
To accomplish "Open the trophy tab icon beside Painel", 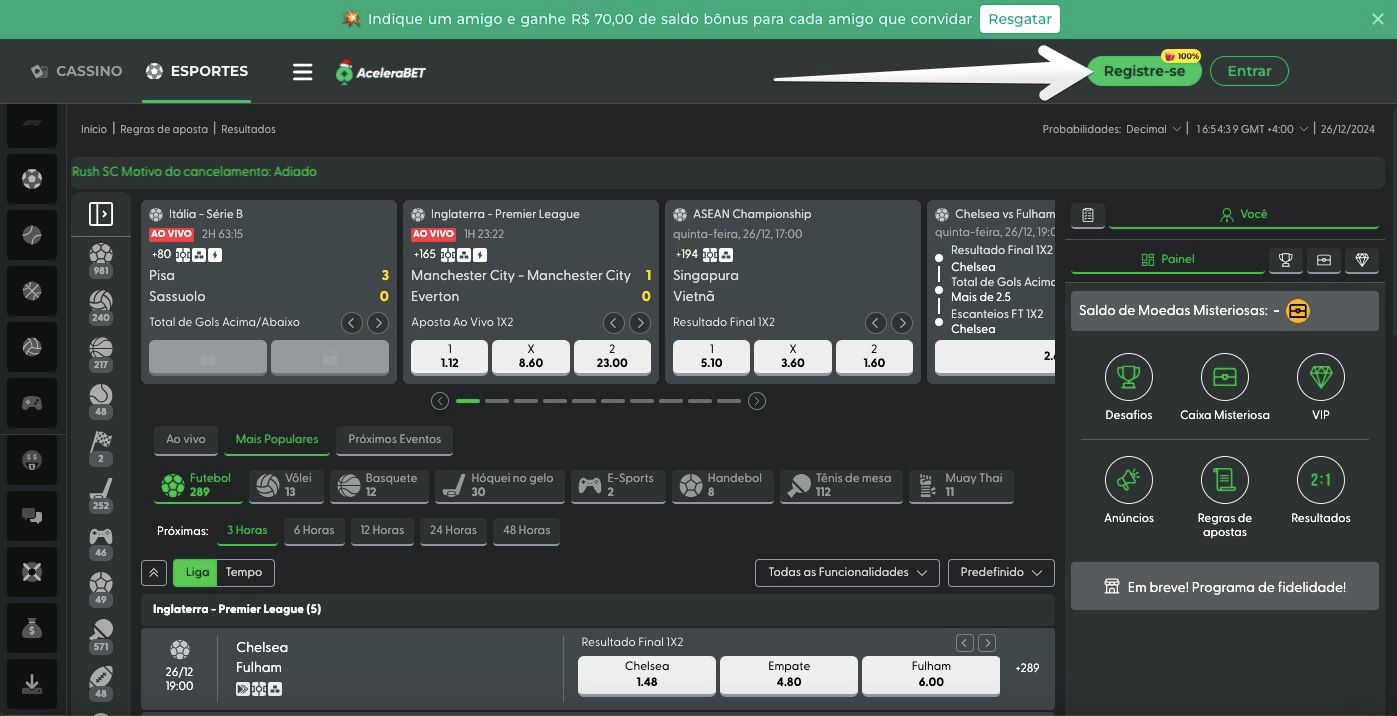I will [1286, 260].
